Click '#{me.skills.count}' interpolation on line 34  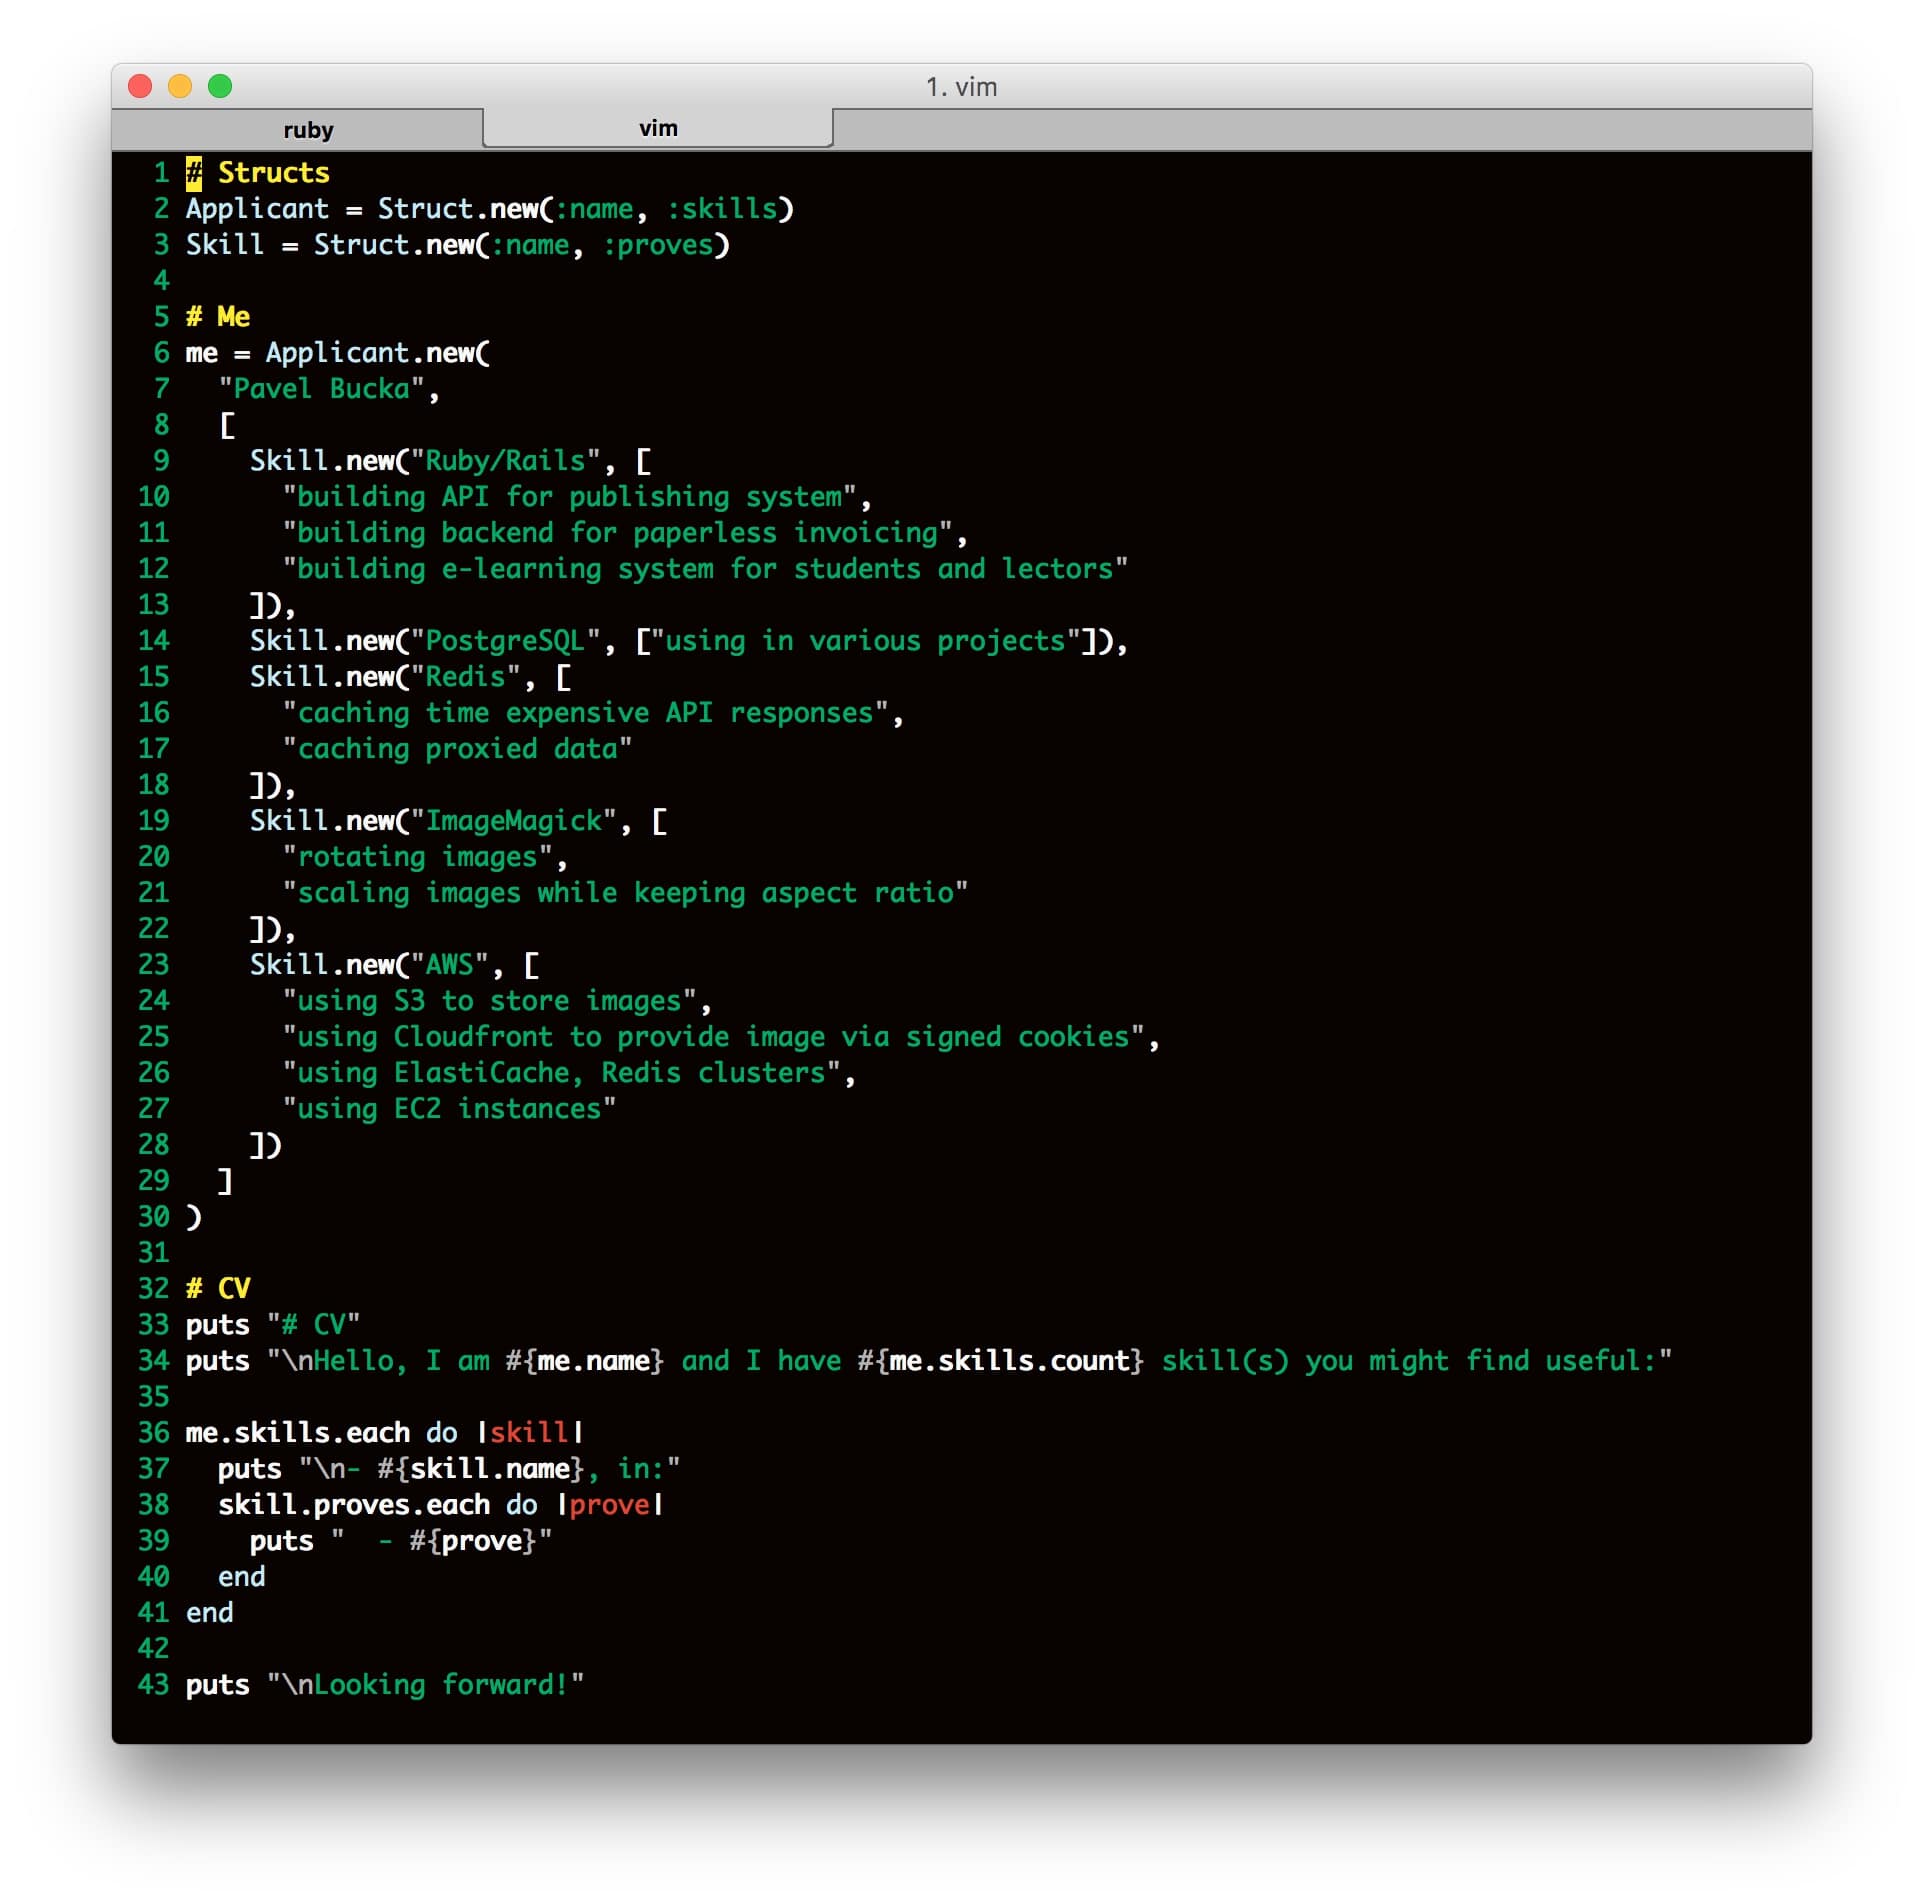1001,1360
